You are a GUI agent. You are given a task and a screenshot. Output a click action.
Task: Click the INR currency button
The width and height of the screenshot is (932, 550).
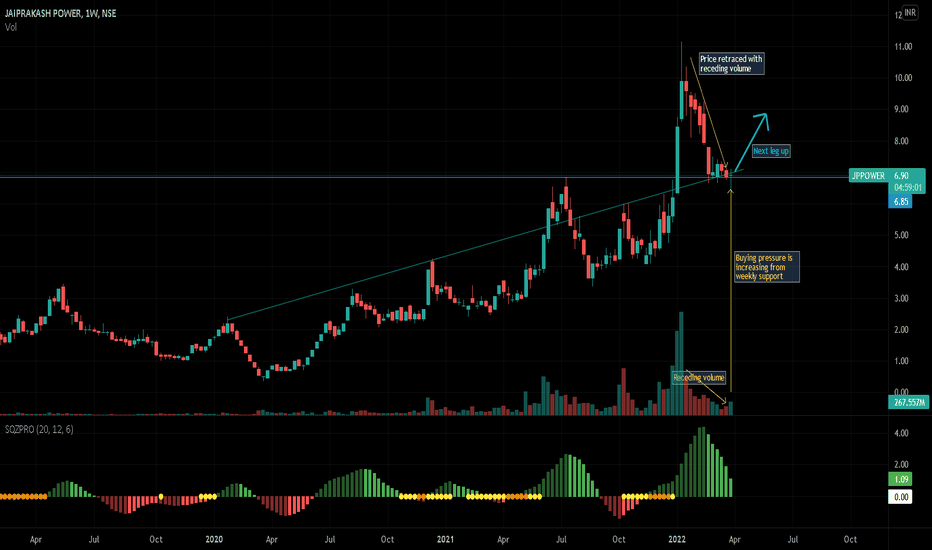(910, 12)
